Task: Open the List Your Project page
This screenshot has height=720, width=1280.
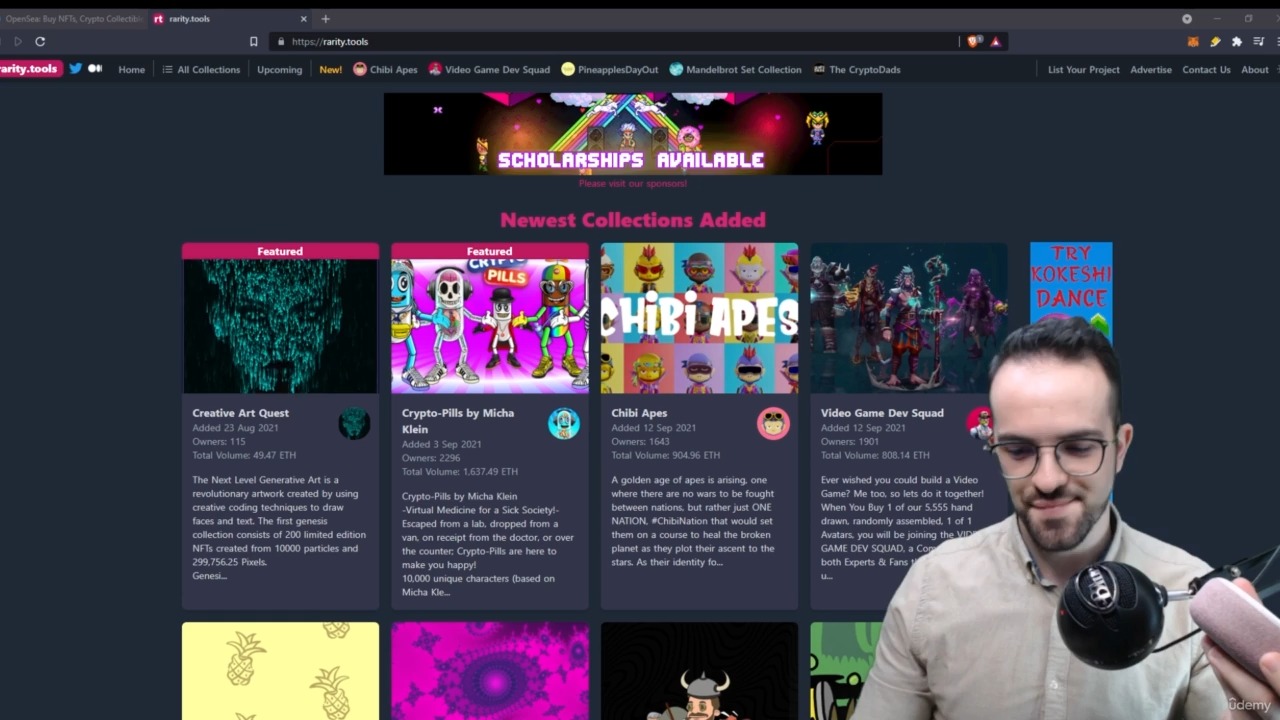Action: [1083, 70]
